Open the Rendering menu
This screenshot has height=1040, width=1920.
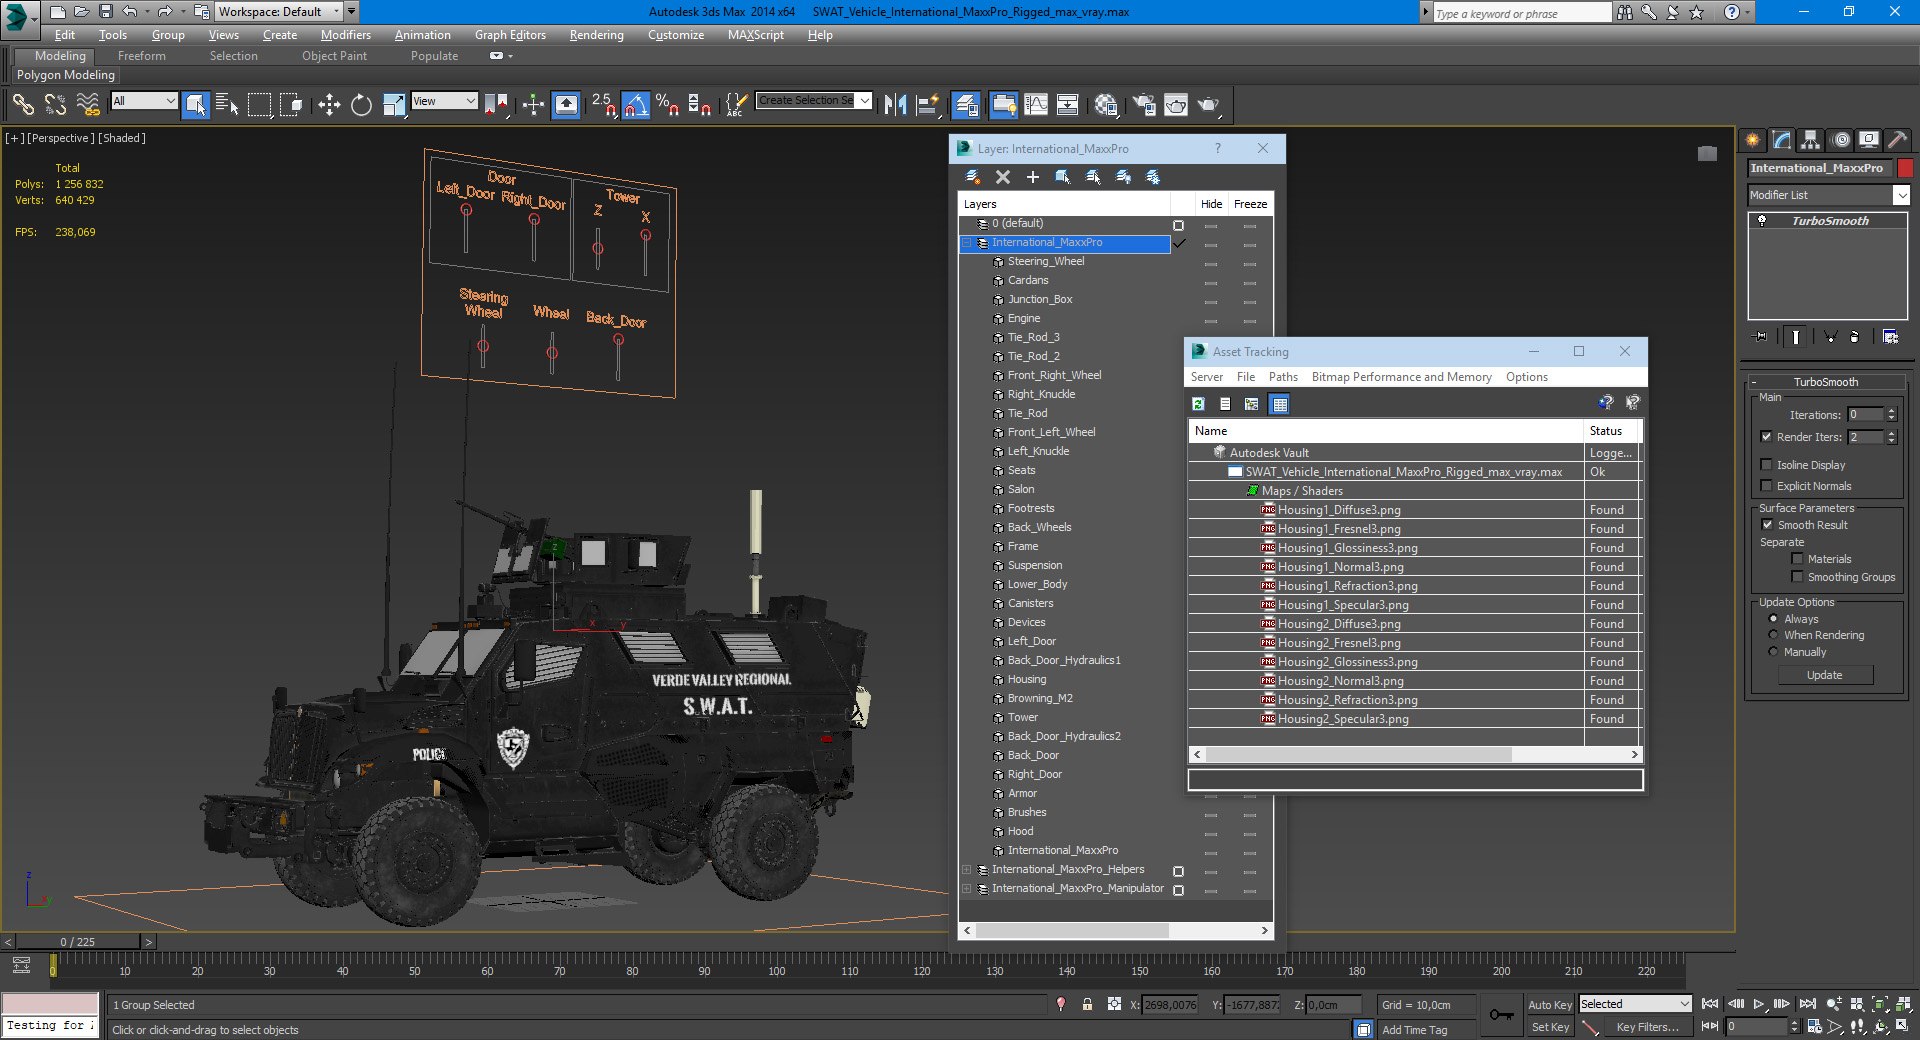597,35
